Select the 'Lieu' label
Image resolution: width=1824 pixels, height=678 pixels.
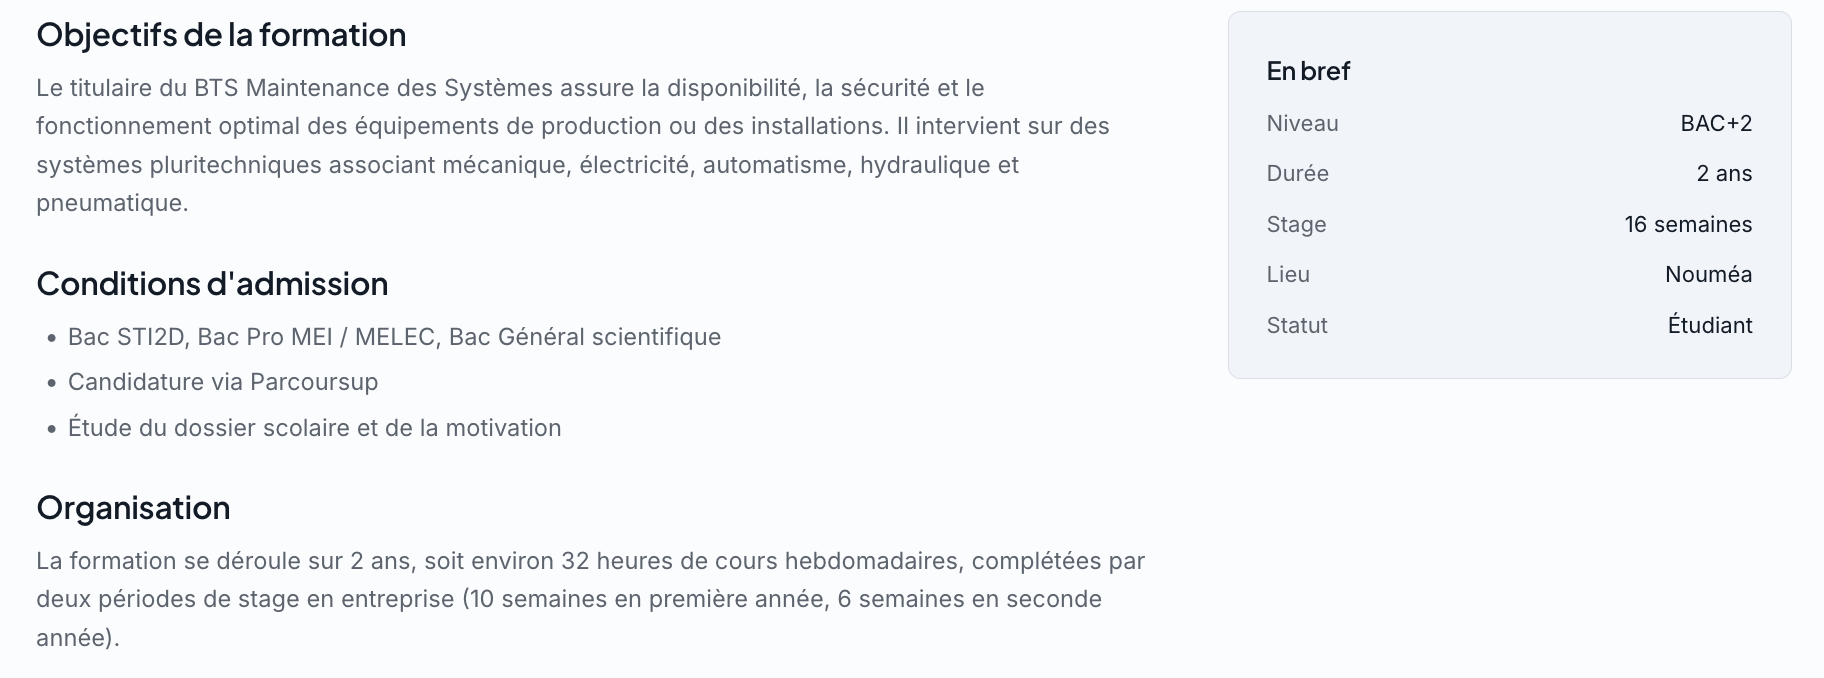click(1288, 274)
